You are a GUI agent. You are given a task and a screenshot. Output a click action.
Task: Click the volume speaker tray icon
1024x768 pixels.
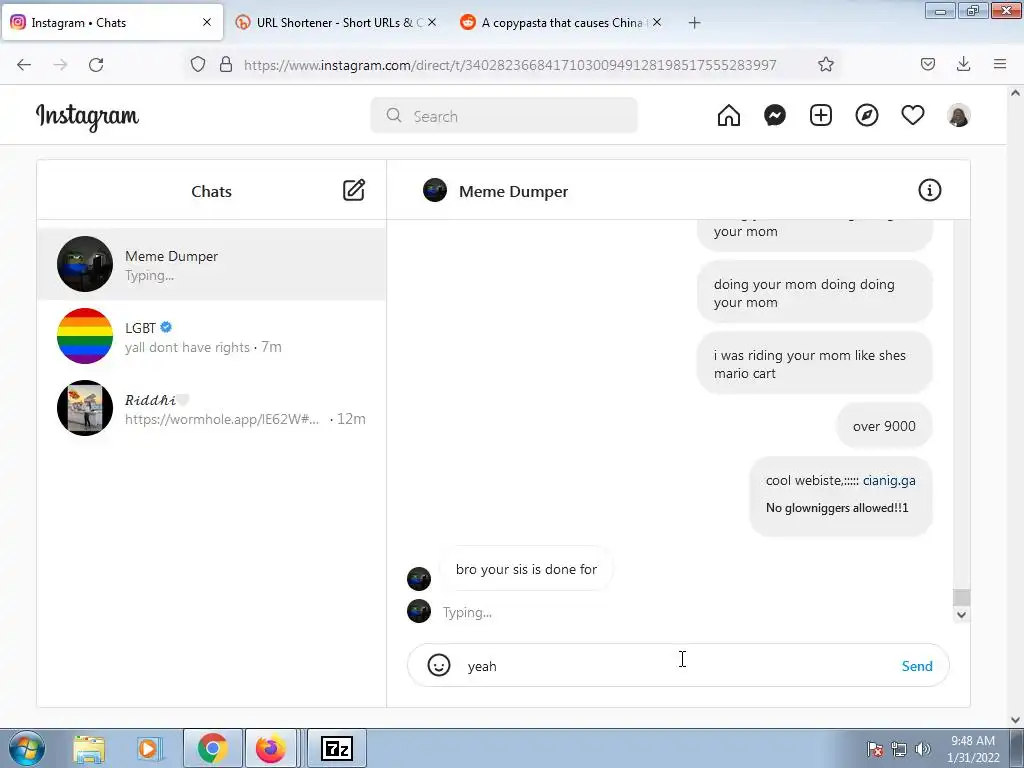coord(922,749)
